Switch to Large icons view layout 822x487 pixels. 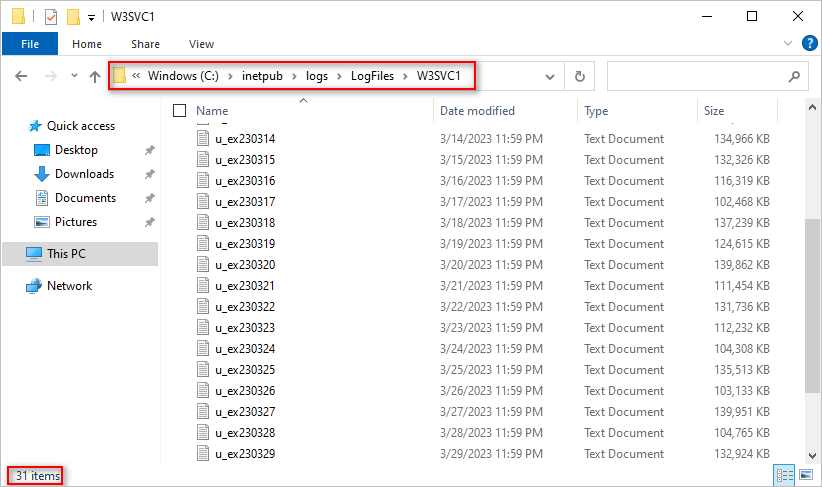click(806, 475)
